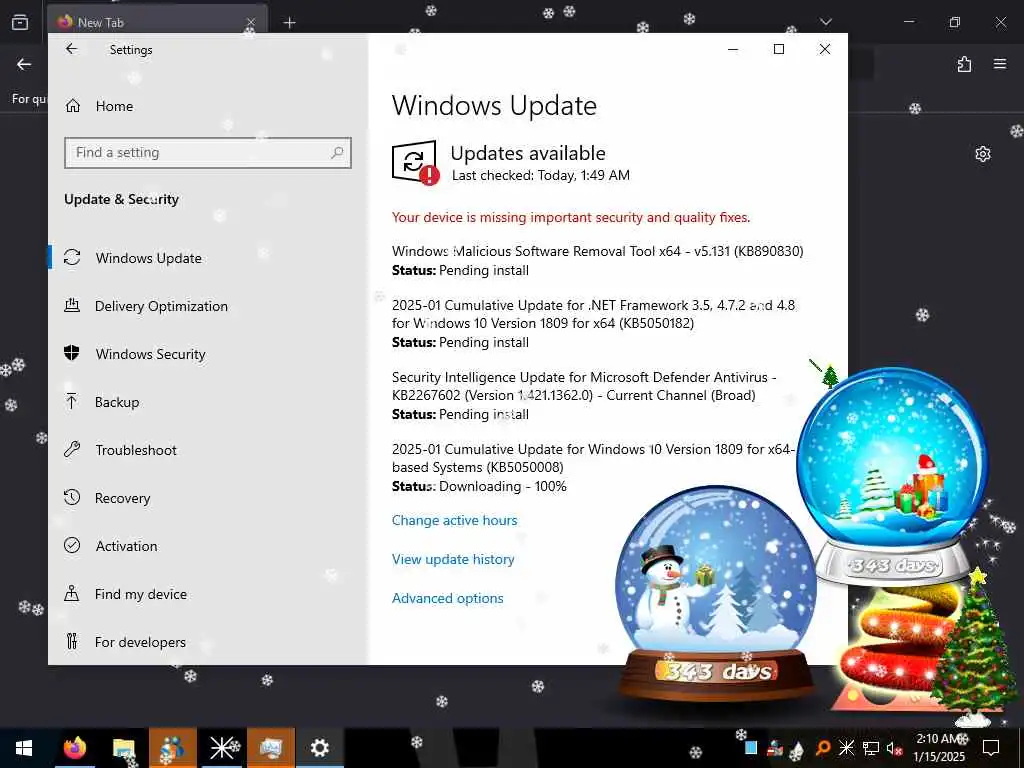Viewport: 1024px width, 768px height.
Task: Open a new tab in Firefox
Action: 289,23
